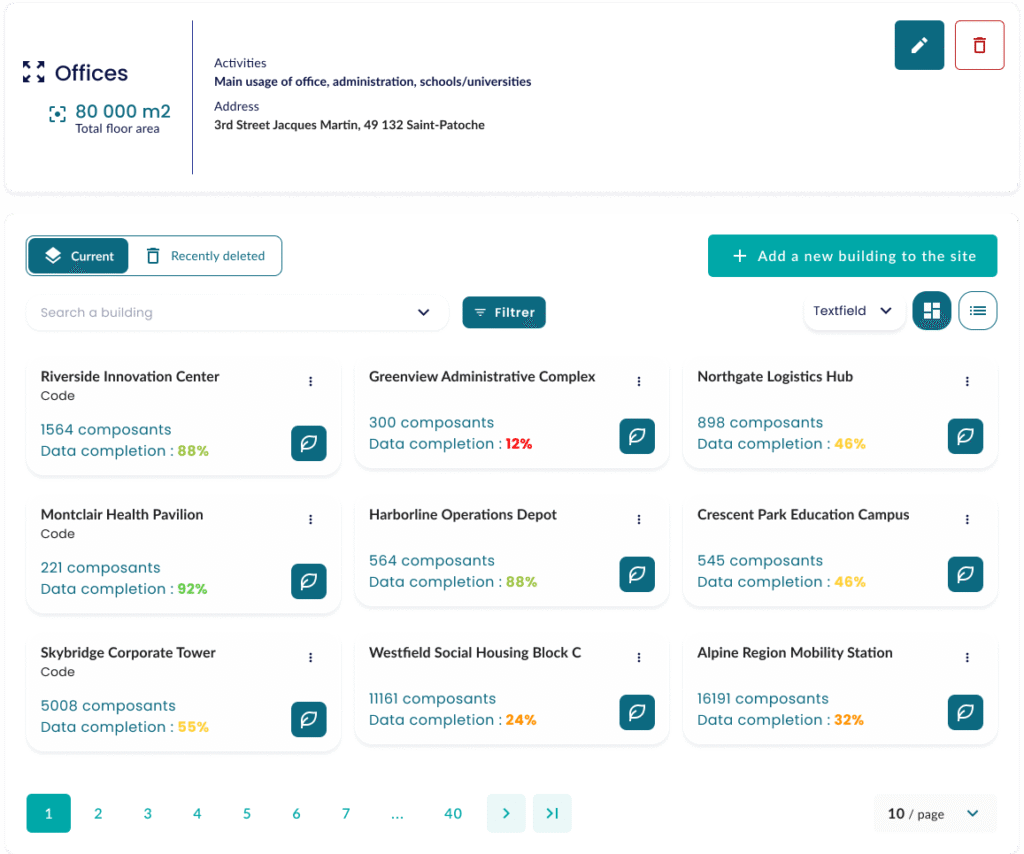Switch to list view layout
Viewport: 1024px width, 854px height.
[977, 311]
